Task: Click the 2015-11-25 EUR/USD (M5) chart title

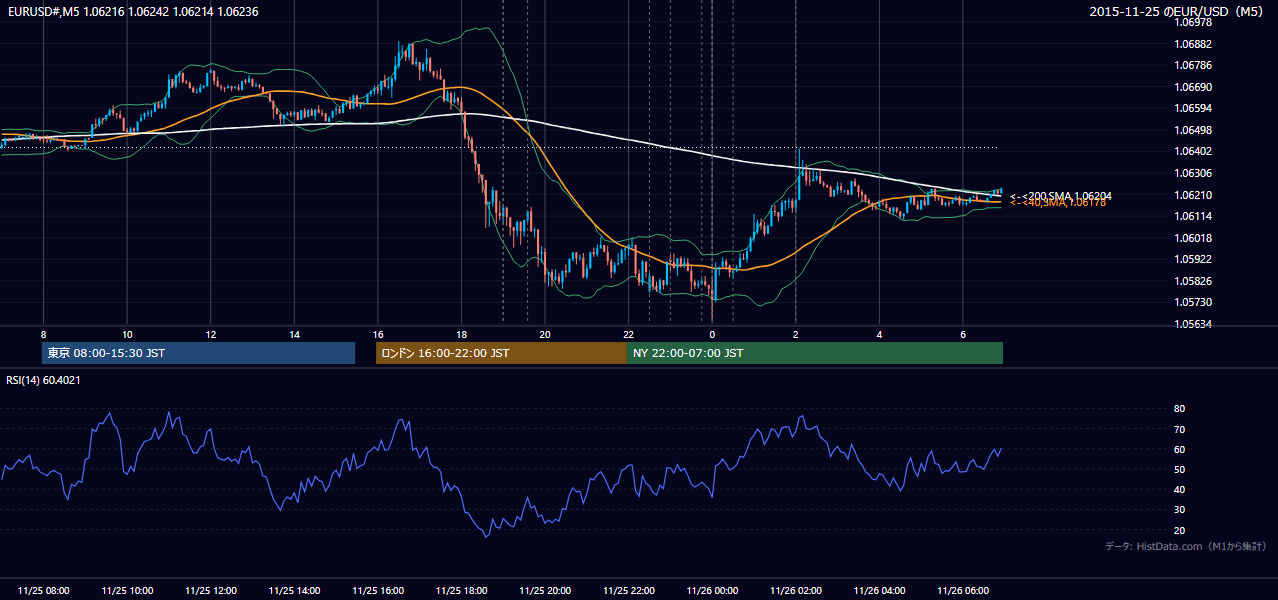Action: point(1177,11)
